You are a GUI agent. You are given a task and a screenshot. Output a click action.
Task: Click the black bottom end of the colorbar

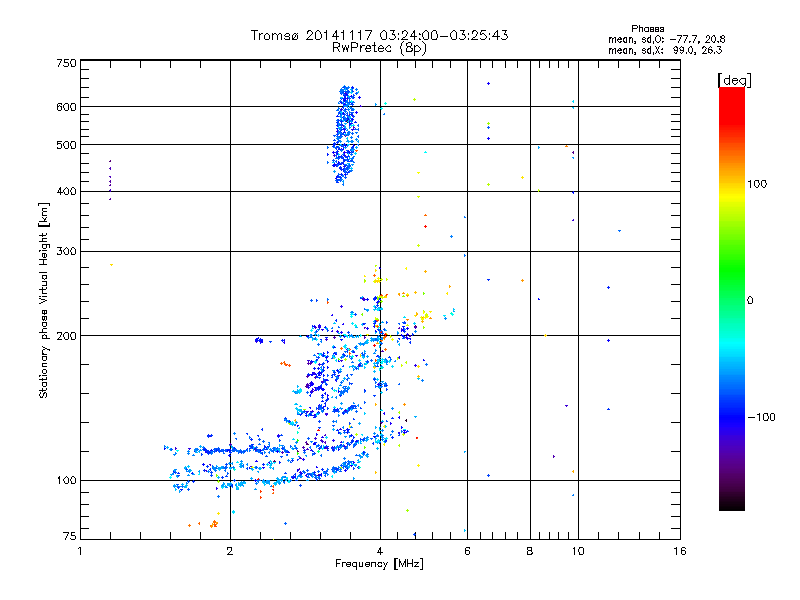[732, 503]
